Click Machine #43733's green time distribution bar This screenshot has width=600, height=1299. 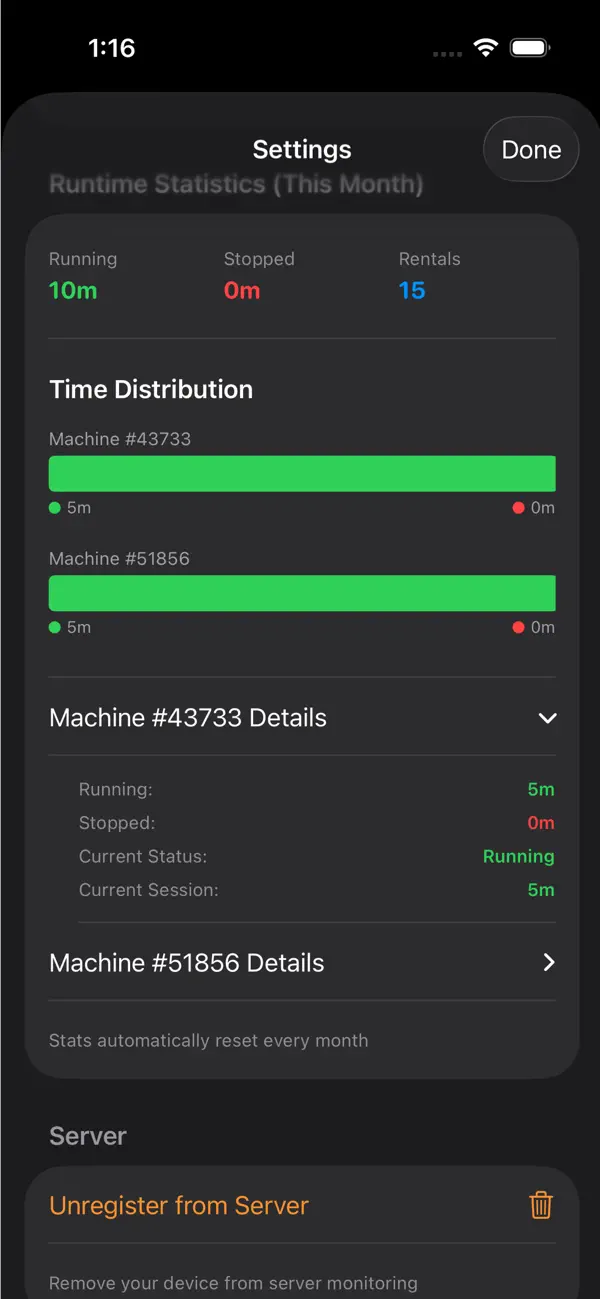point(302,472)
